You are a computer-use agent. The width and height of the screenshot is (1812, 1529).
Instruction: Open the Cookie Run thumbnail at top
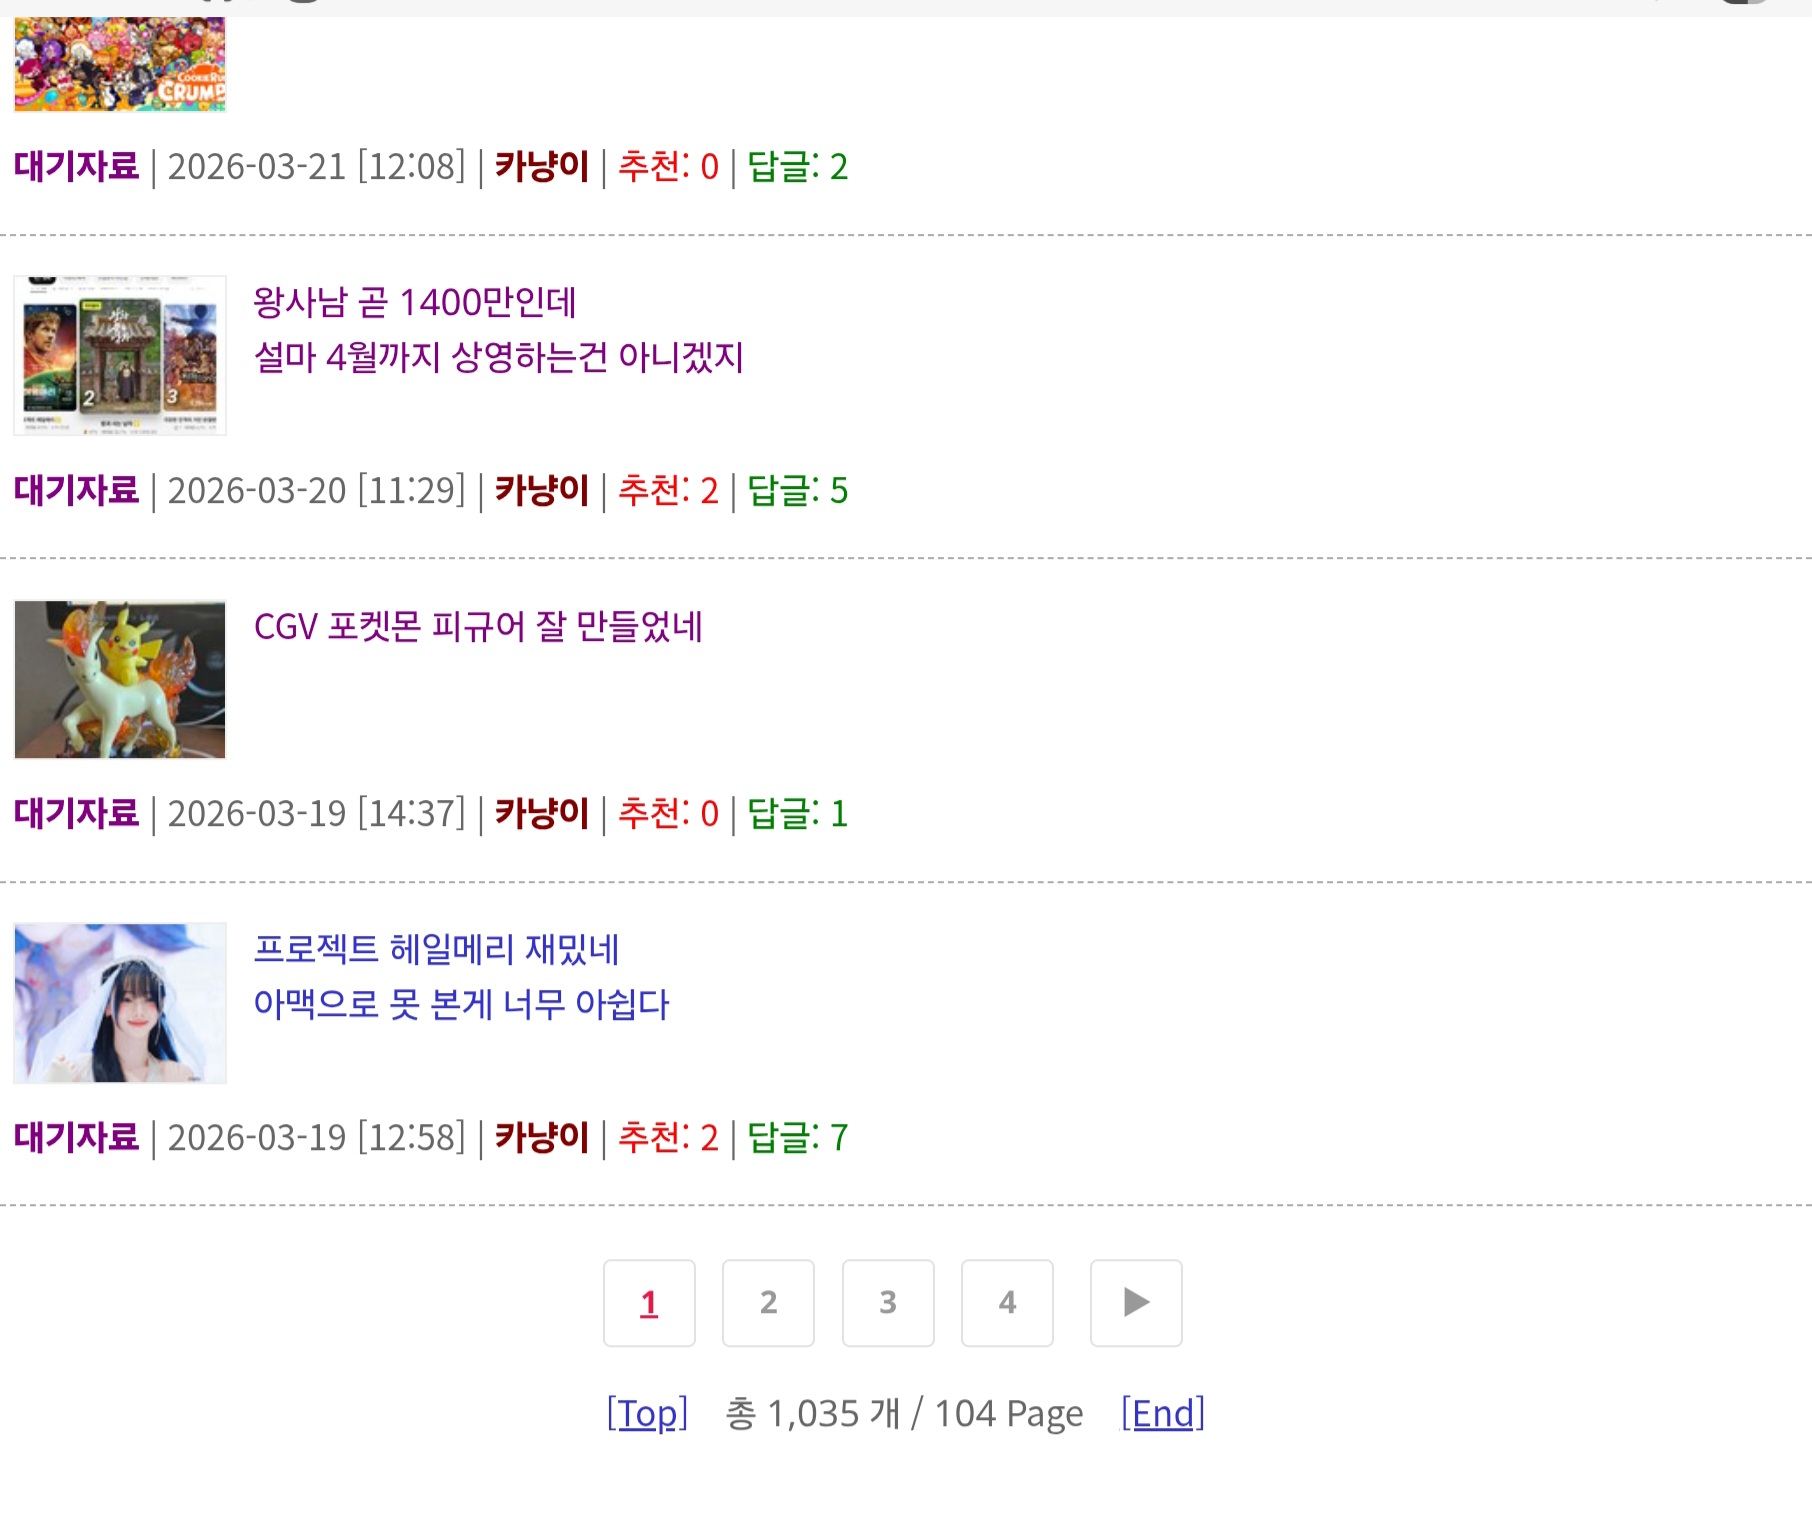[120, 64]
